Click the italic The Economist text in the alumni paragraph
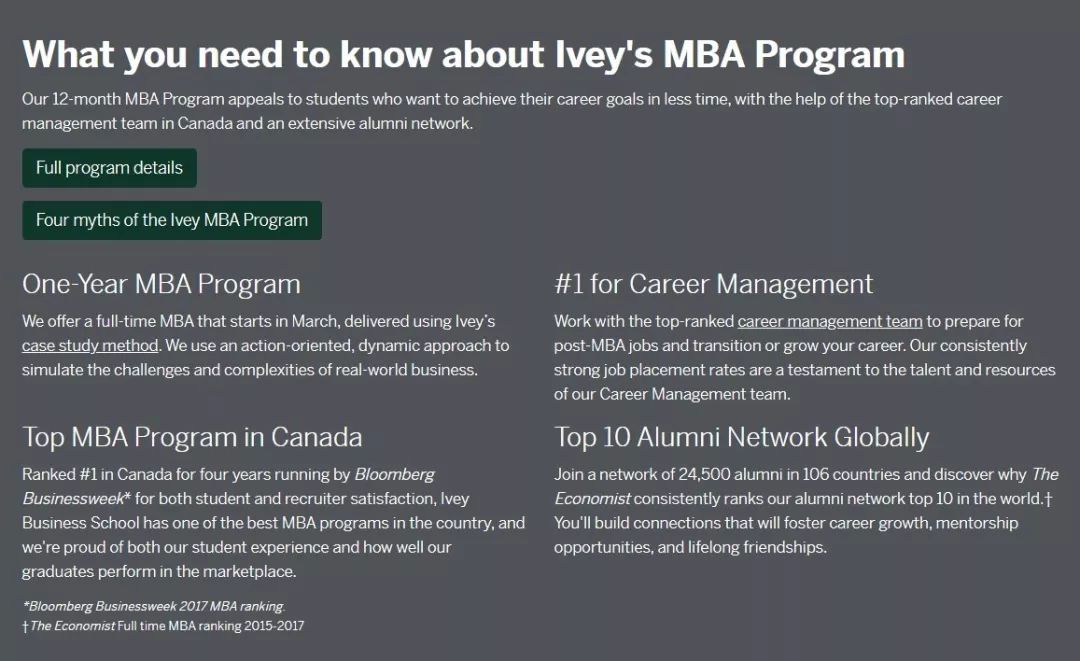This screenshot has width=1080, height=661. click(806, 487)
